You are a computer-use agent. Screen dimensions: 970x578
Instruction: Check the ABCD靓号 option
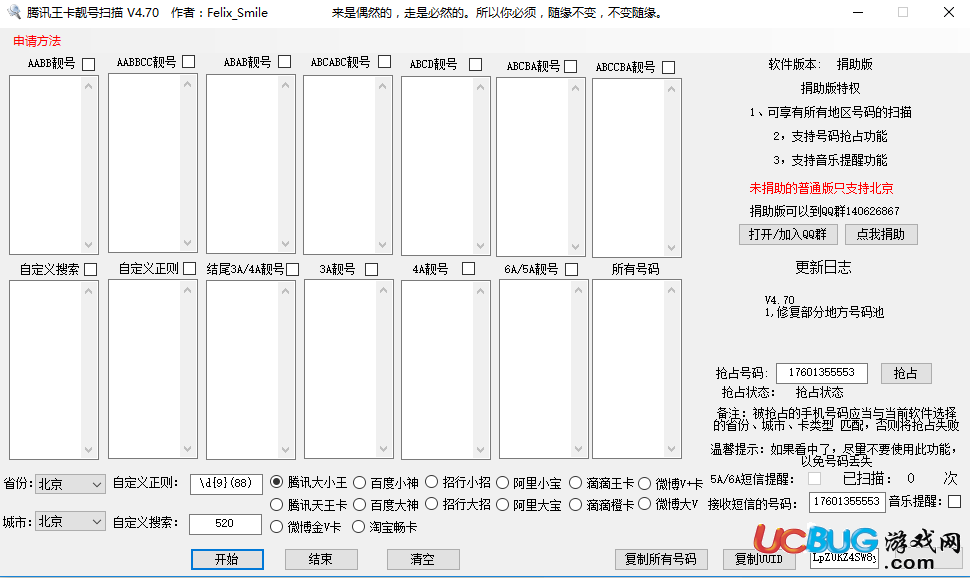[x=475, y=64]
